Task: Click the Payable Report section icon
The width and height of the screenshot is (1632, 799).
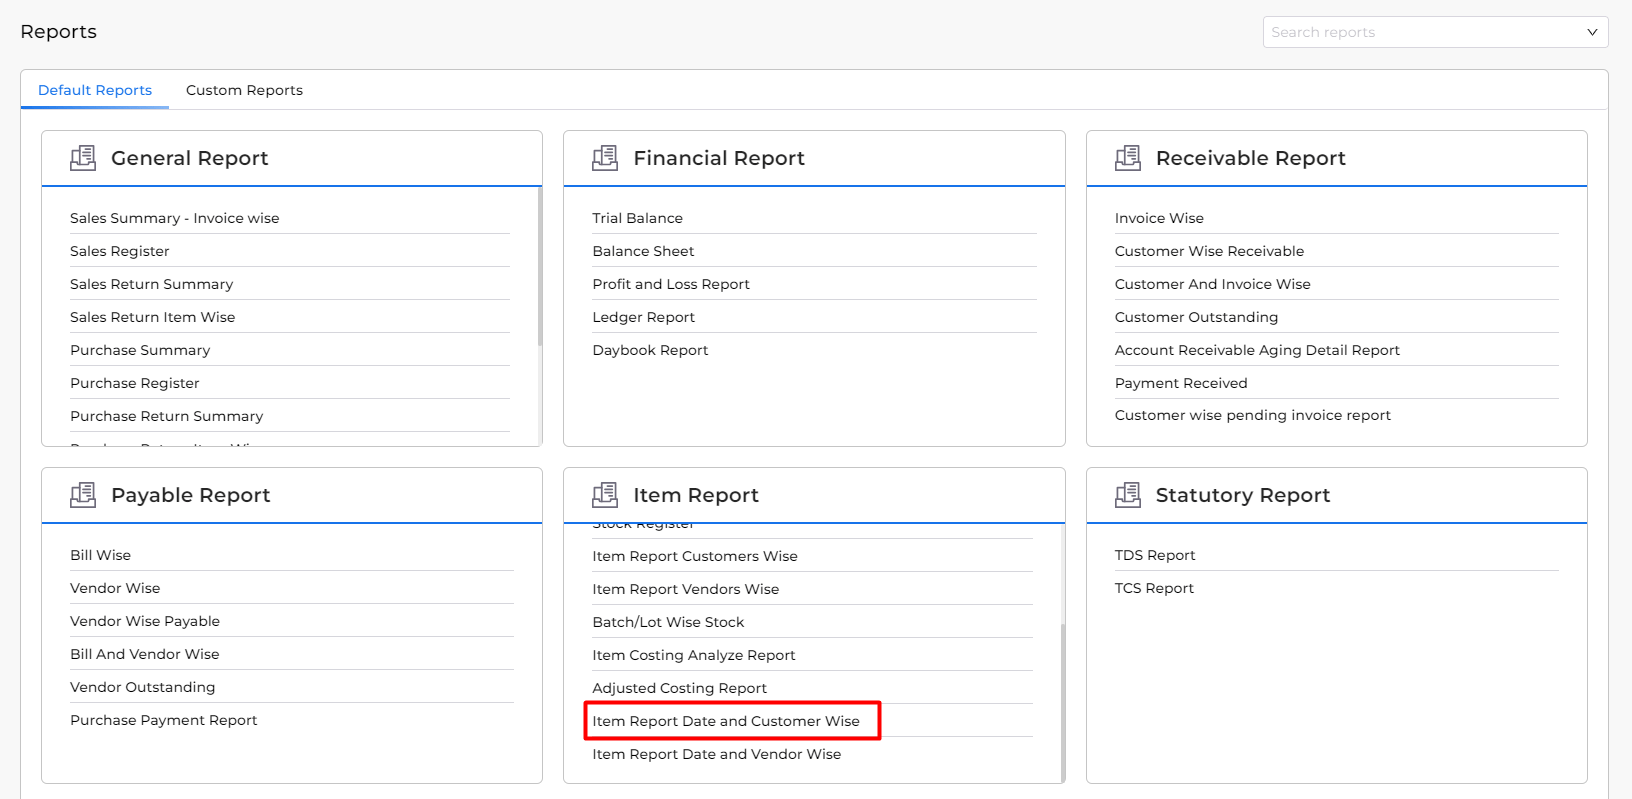Action: click(83, 495)
